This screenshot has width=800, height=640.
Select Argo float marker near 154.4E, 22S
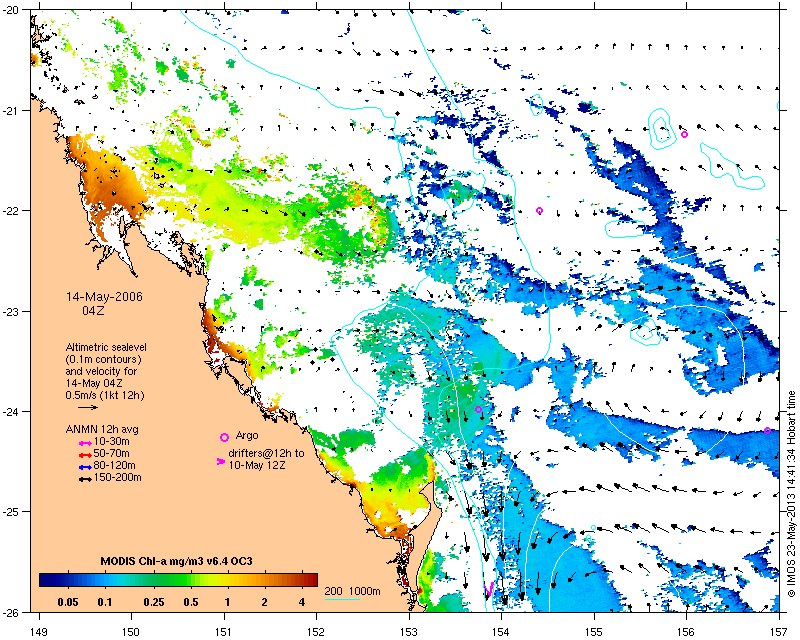pyautogui.click(x=539, y=211)
